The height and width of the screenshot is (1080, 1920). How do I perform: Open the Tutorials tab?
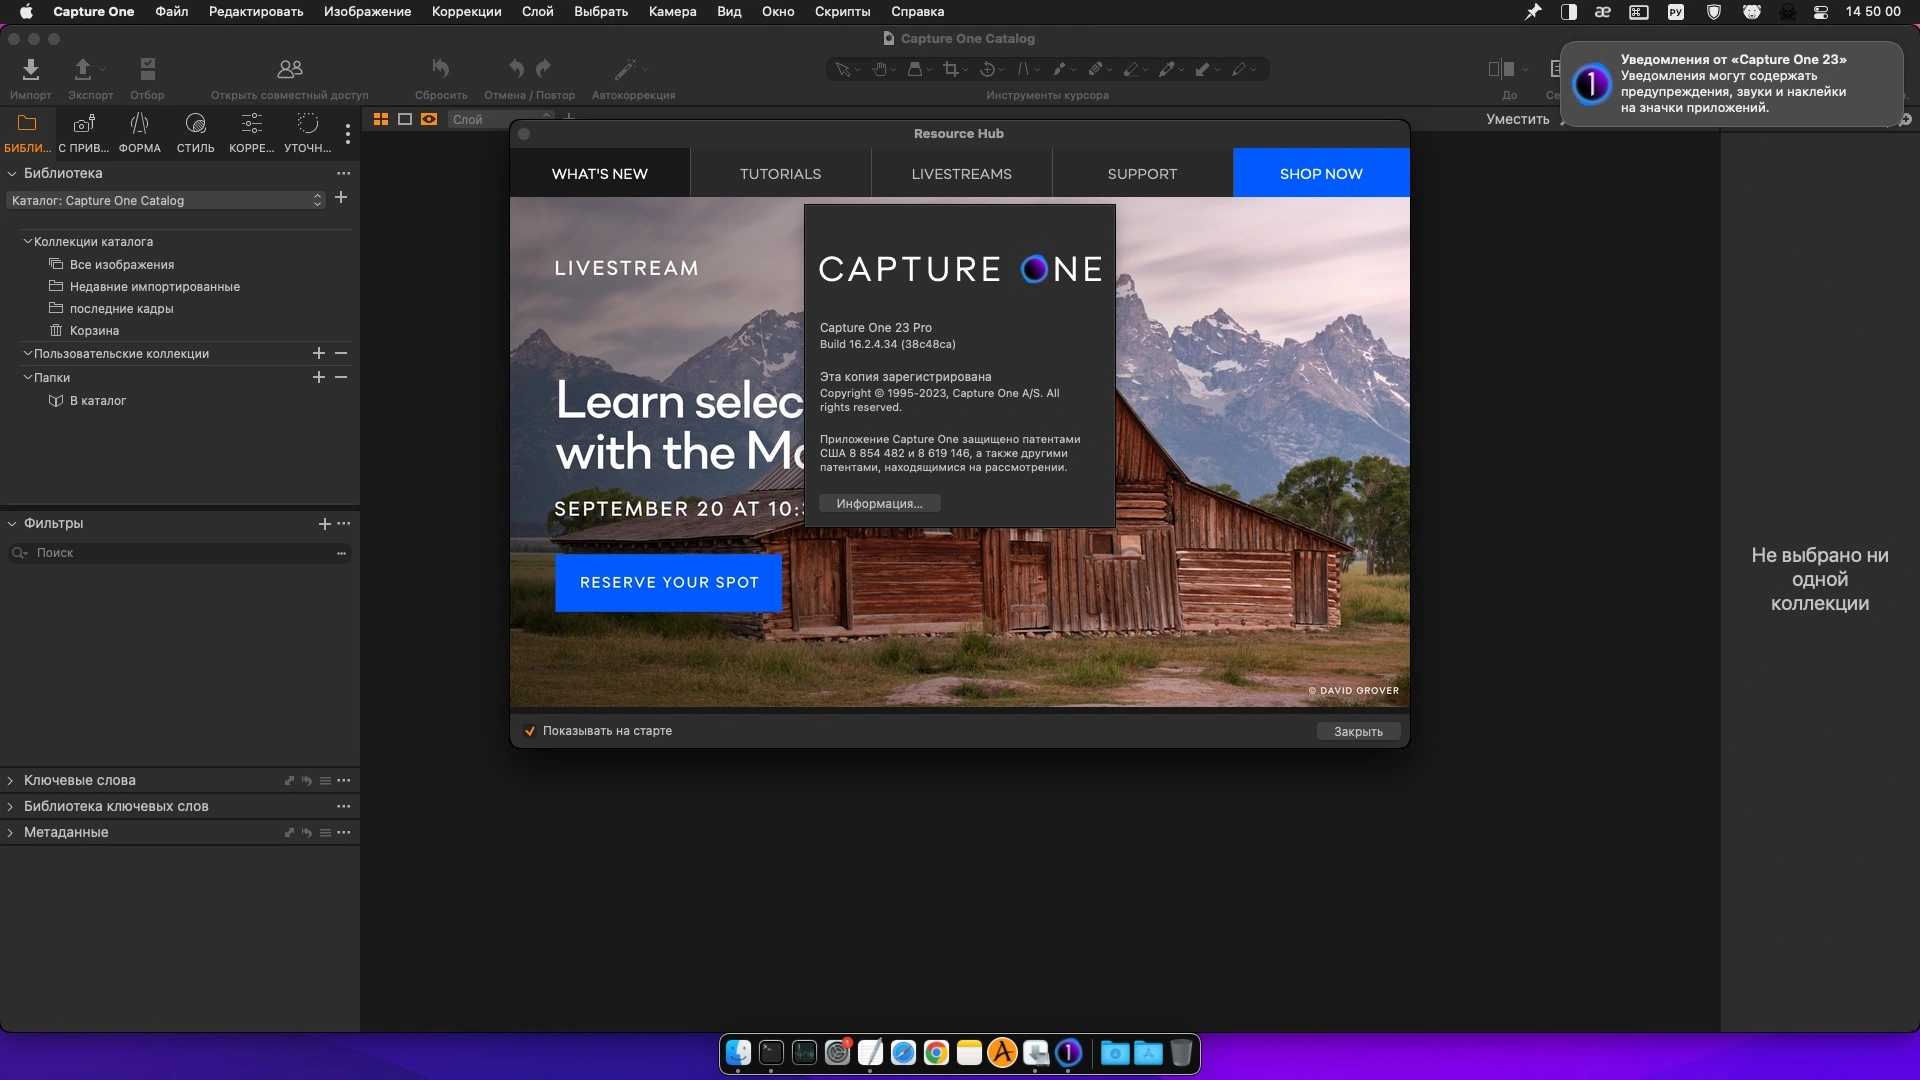pyautogui.click(x=780, y=174)
